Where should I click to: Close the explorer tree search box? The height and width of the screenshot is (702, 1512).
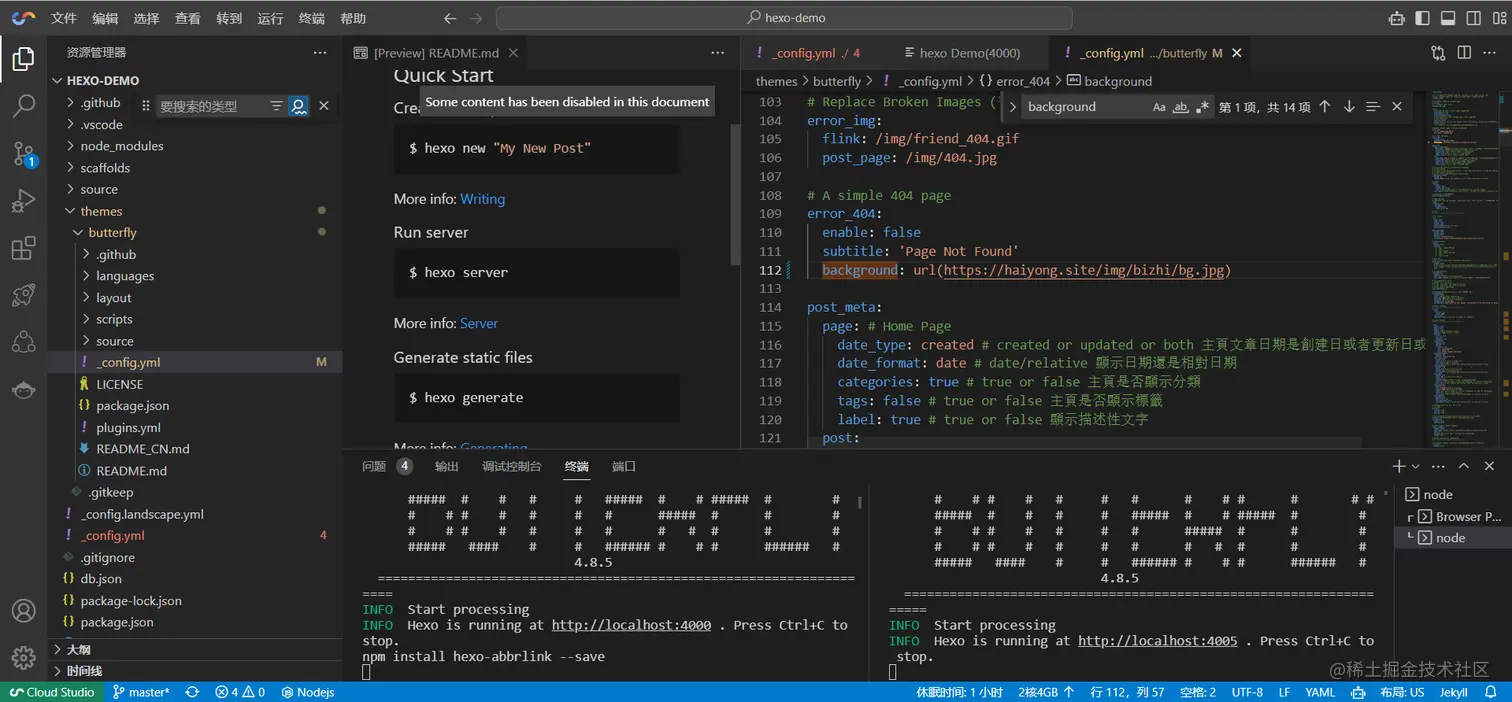coord(324,106)
